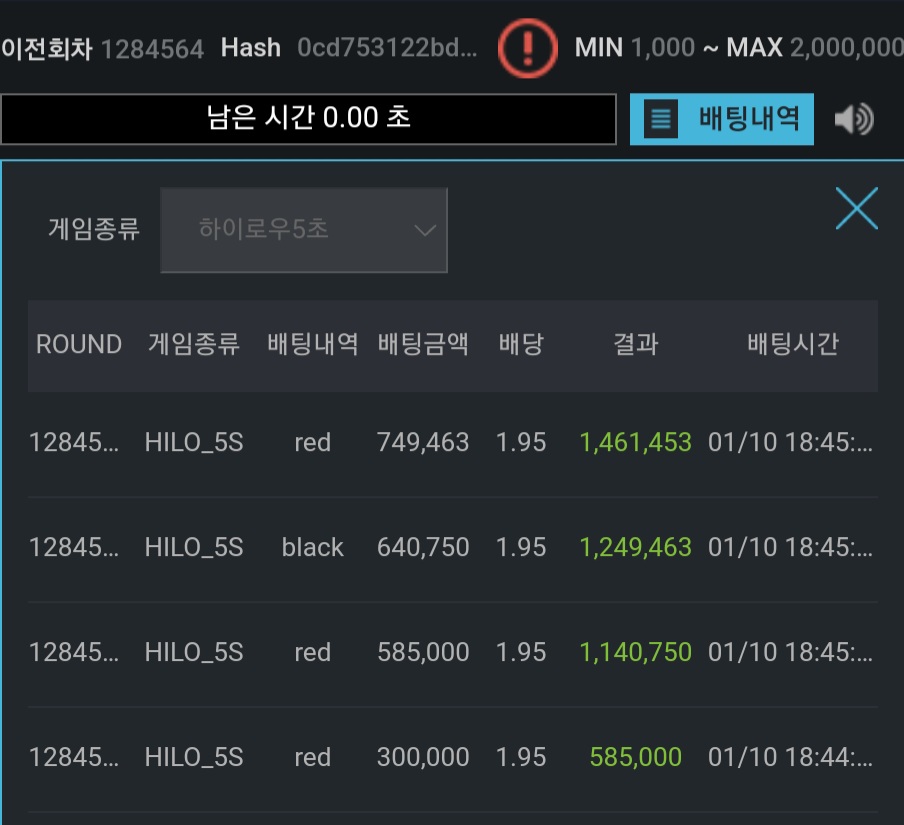This screenshot has height=825, width=904.
Task: Click the 결과 column header
Action: point(635,344)
